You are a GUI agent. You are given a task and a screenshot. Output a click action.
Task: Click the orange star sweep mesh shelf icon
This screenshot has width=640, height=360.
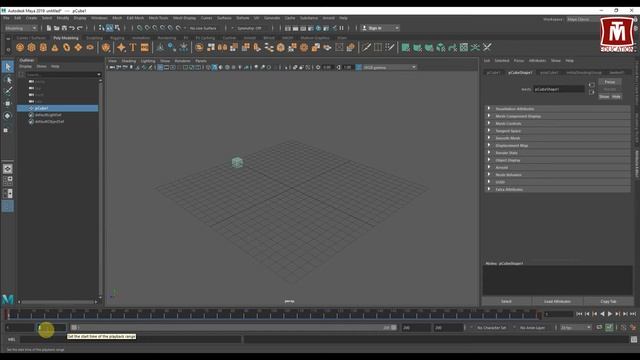(121, 48)
